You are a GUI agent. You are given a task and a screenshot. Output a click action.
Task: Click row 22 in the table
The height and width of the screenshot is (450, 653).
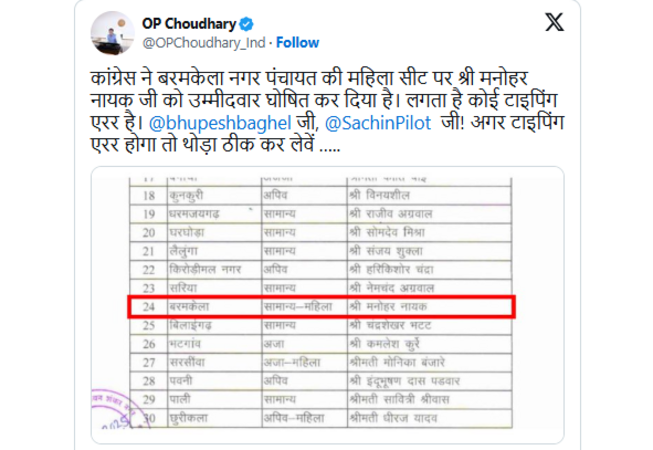321,270
